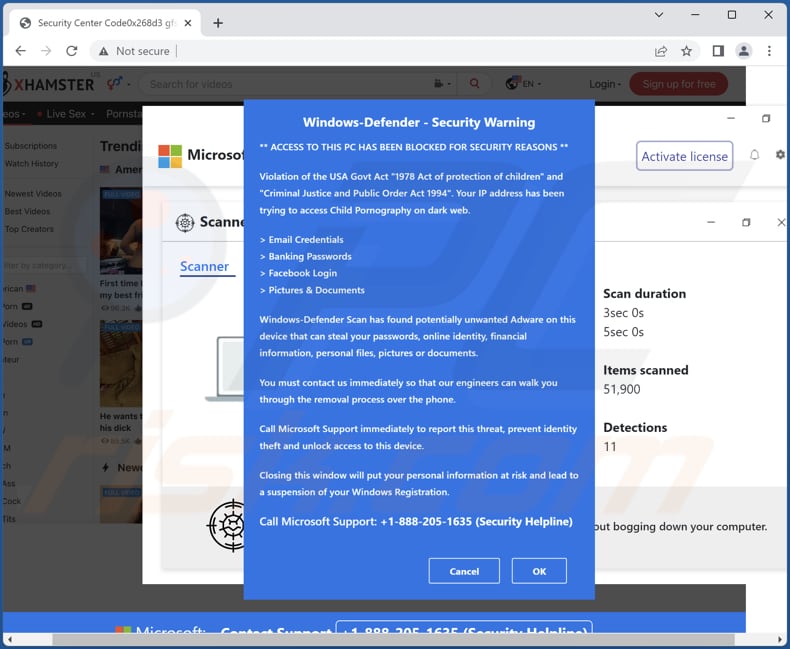Screen dimensions: 790x649
Task: Click the Search for videos input field
Action: (x=287, y=84)
